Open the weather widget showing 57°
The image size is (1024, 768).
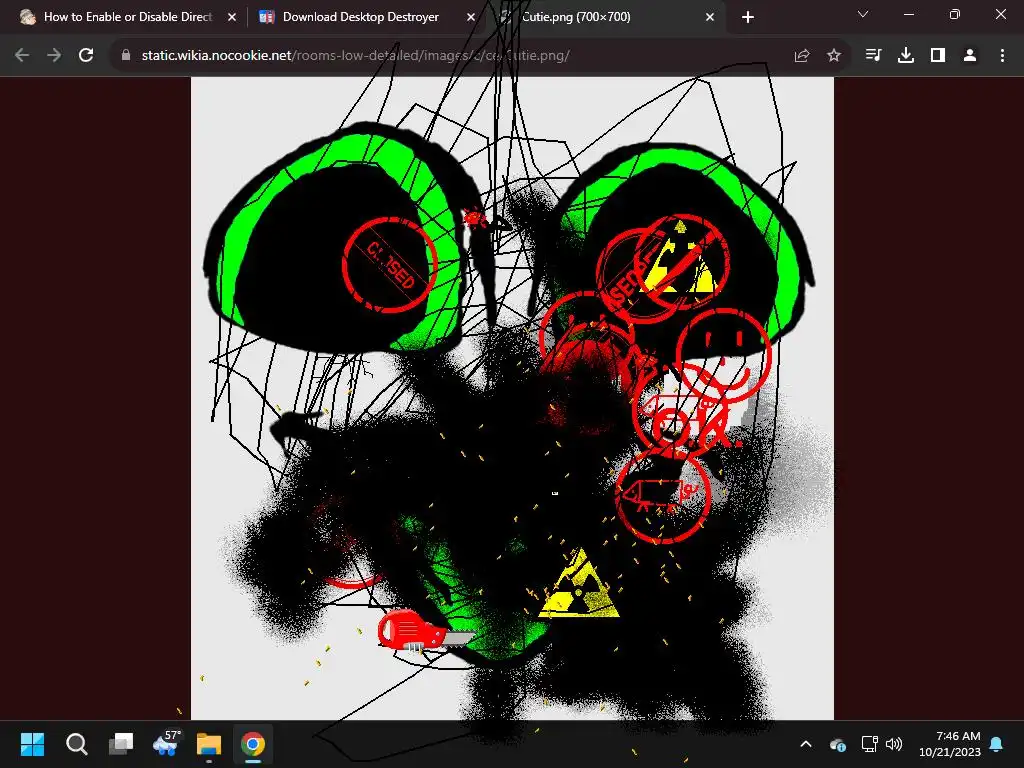pos(165,744)
